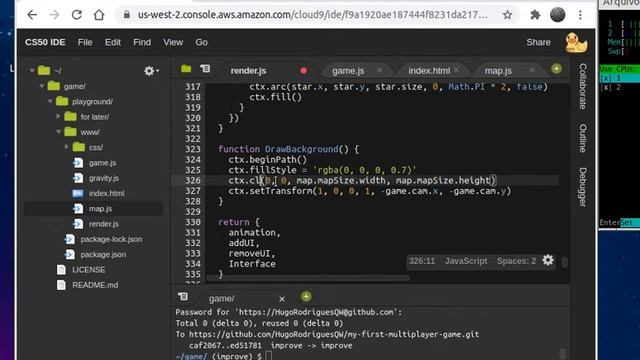This screenshot has height=360, width=640.
Task: Open package-lock.json in file tree
Action: click(x=111, y=239)
